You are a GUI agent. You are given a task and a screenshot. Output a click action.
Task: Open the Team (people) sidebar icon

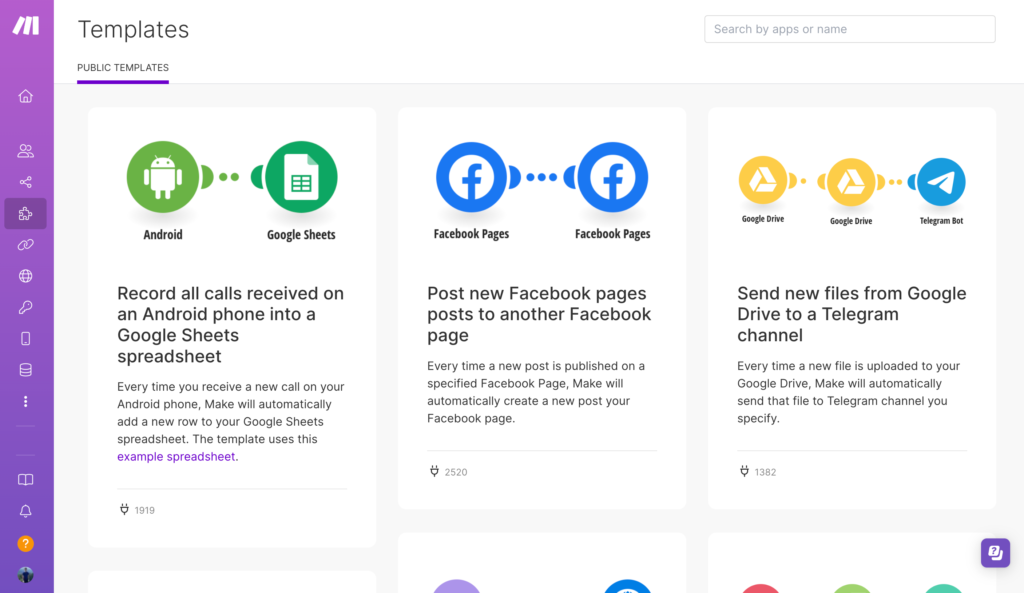point(25,151)
